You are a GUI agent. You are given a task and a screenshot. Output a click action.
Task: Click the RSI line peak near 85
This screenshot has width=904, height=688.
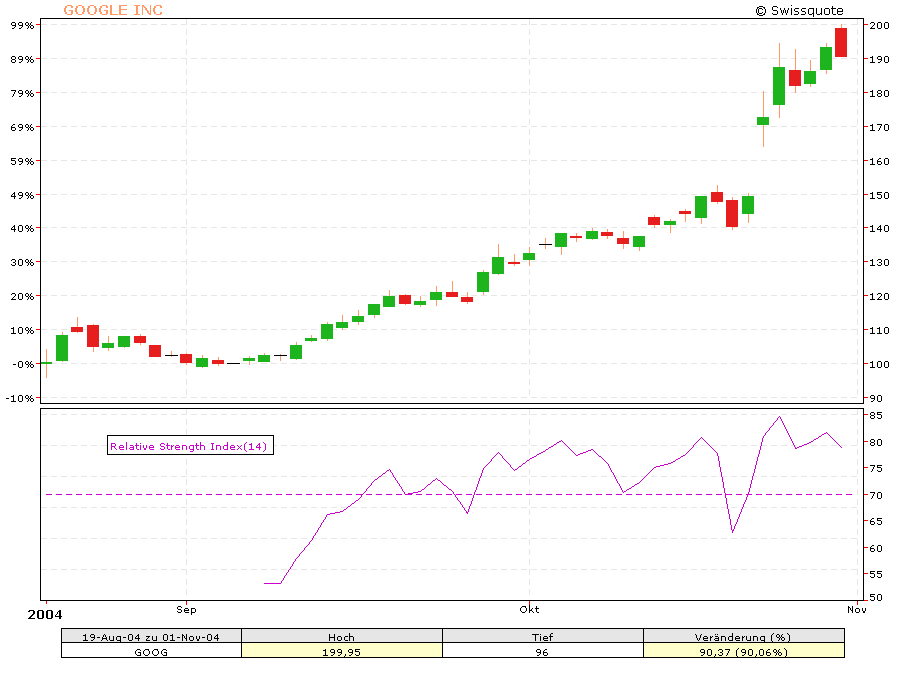click(x=779, y=416)
